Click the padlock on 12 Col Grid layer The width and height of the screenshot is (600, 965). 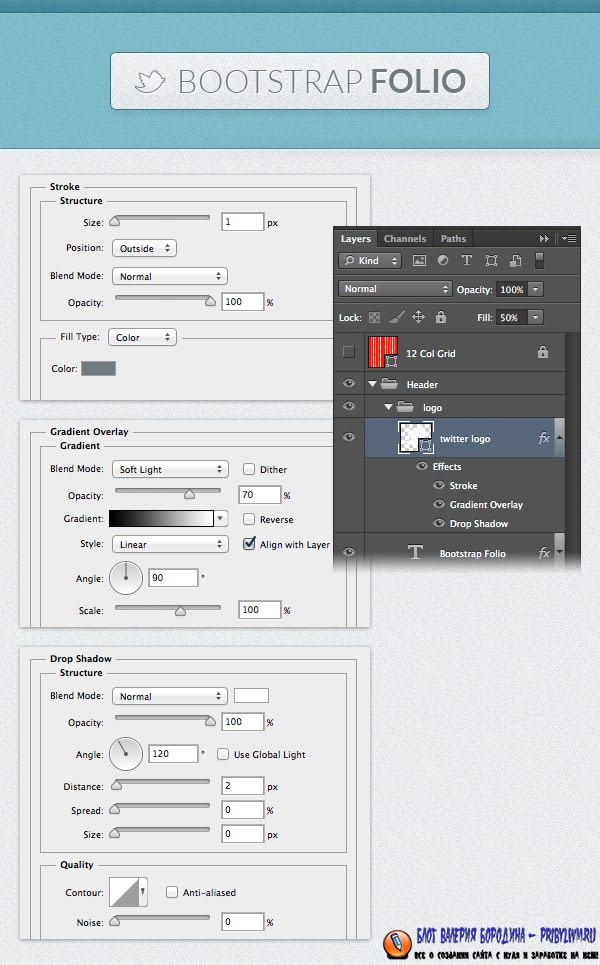point(543,352)
